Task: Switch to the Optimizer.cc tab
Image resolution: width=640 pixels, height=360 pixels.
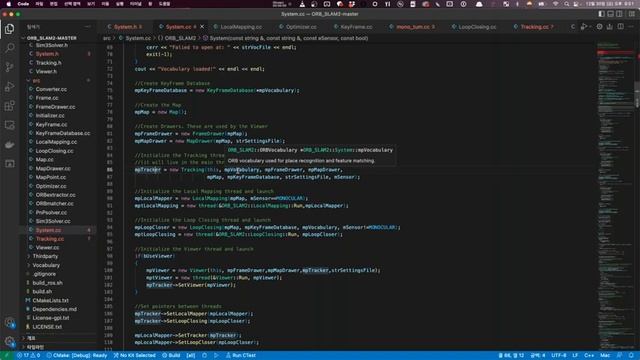Action: pyautogui.click(x=301, y=27)
